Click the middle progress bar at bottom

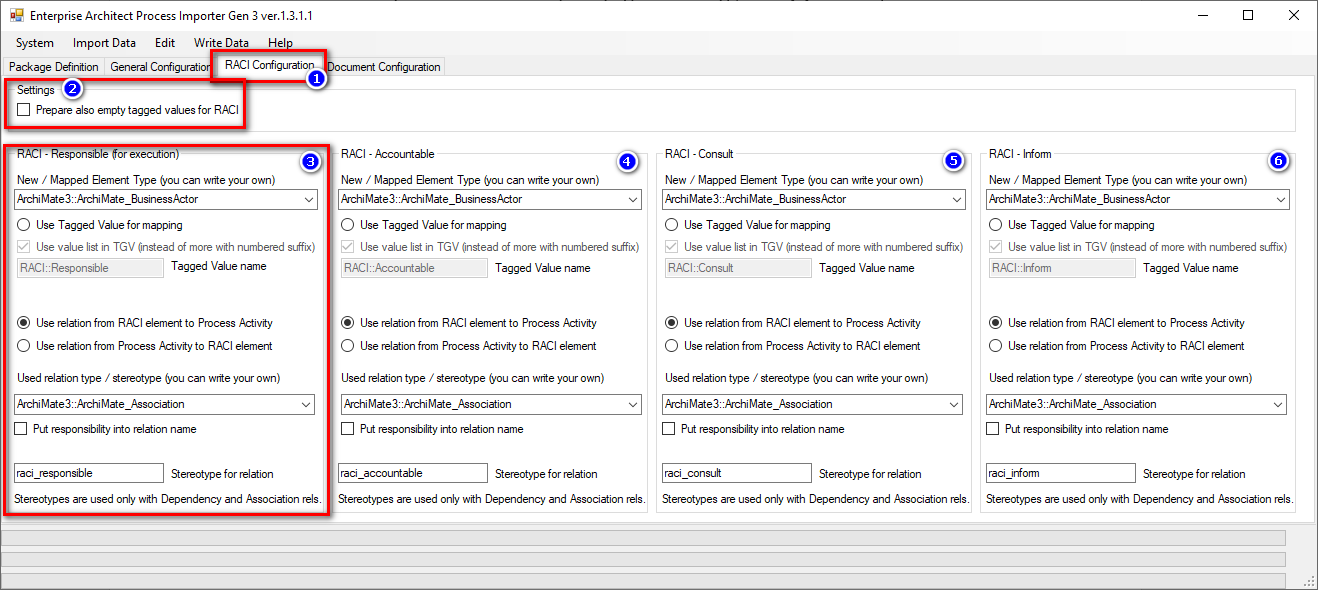(x=644, y=559)
